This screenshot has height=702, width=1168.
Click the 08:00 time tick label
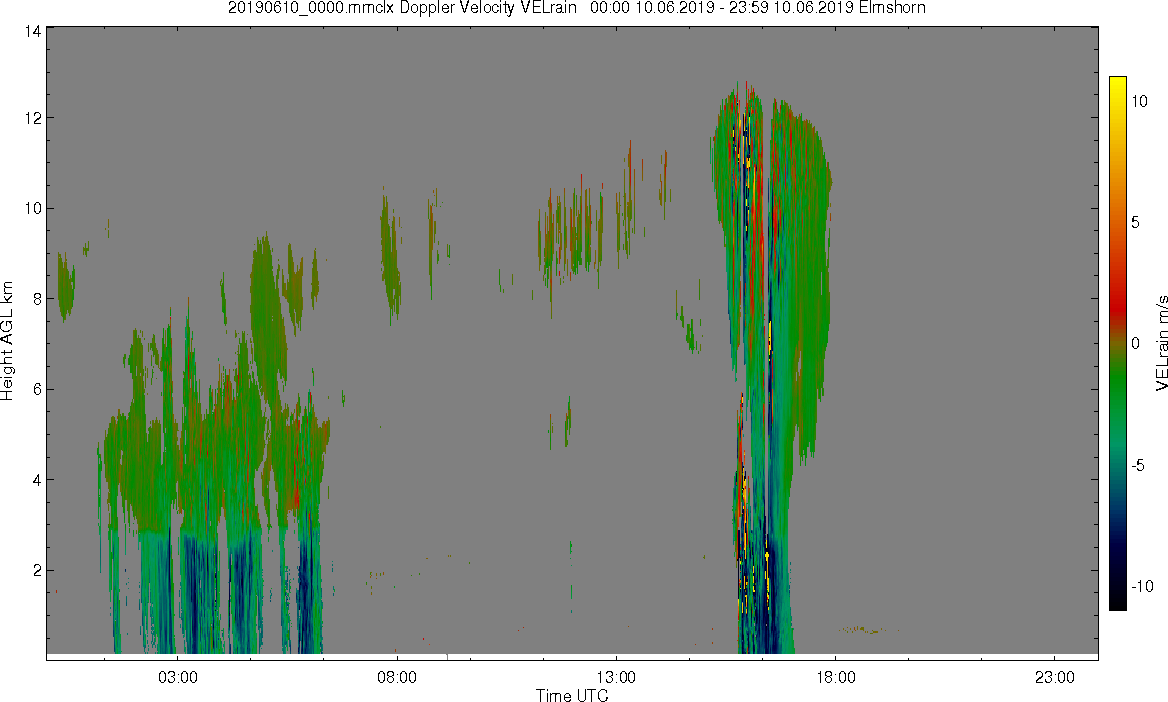(397, 677)
